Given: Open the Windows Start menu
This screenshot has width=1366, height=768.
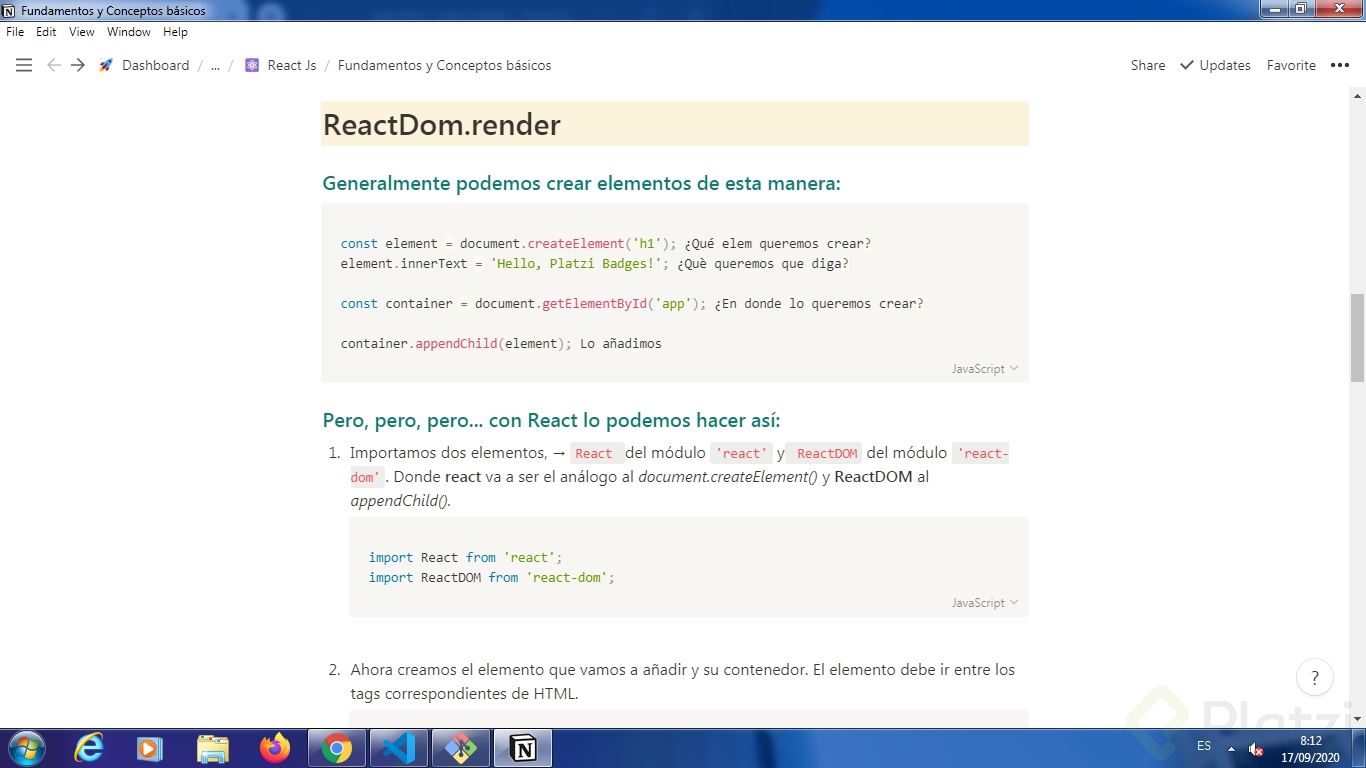Looking at the screenshot, I should (x=25, y=748).
